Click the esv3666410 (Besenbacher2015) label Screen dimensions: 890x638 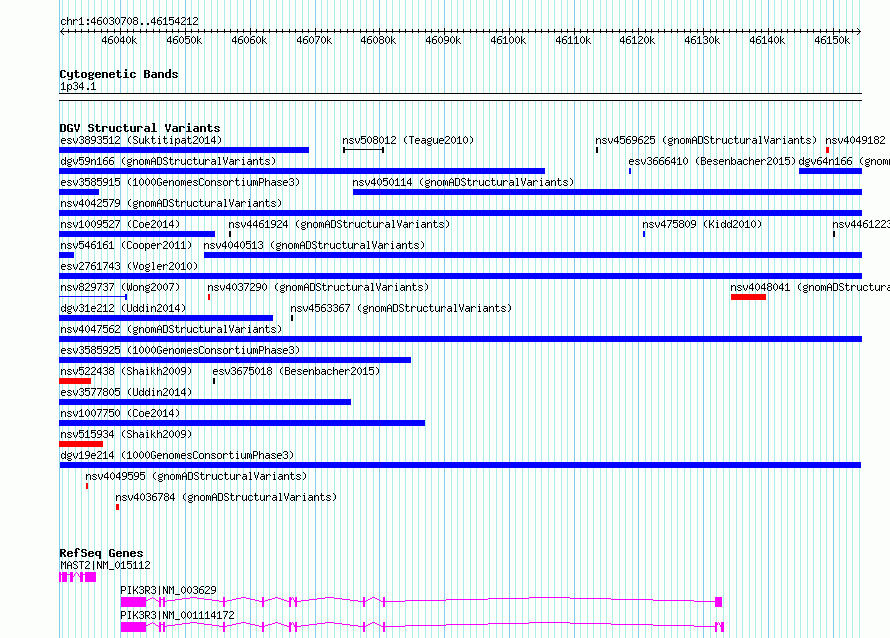pyautogui.click(x=712, y=161)
